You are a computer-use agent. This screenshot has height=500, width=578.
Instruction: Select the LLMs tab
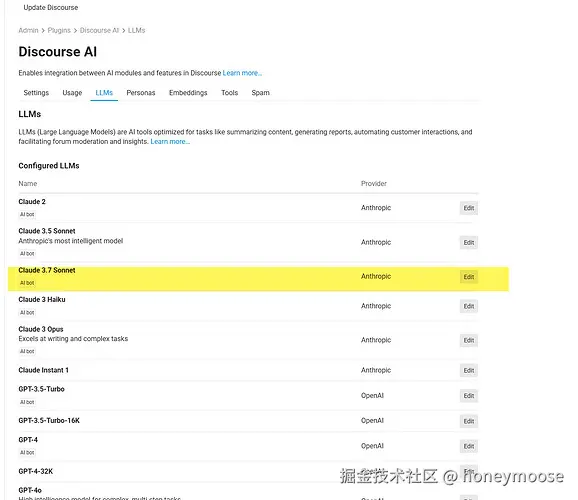[104, 93]
